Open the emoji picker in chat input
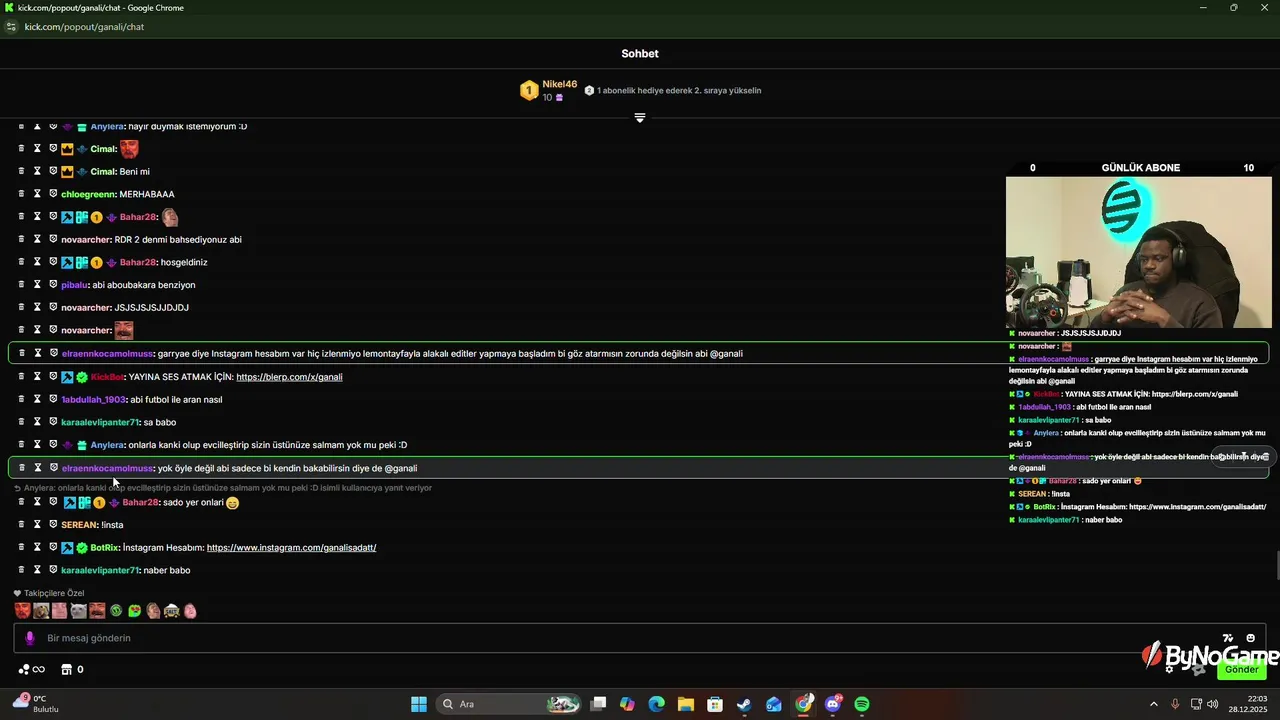 [x=1251, y=638]
